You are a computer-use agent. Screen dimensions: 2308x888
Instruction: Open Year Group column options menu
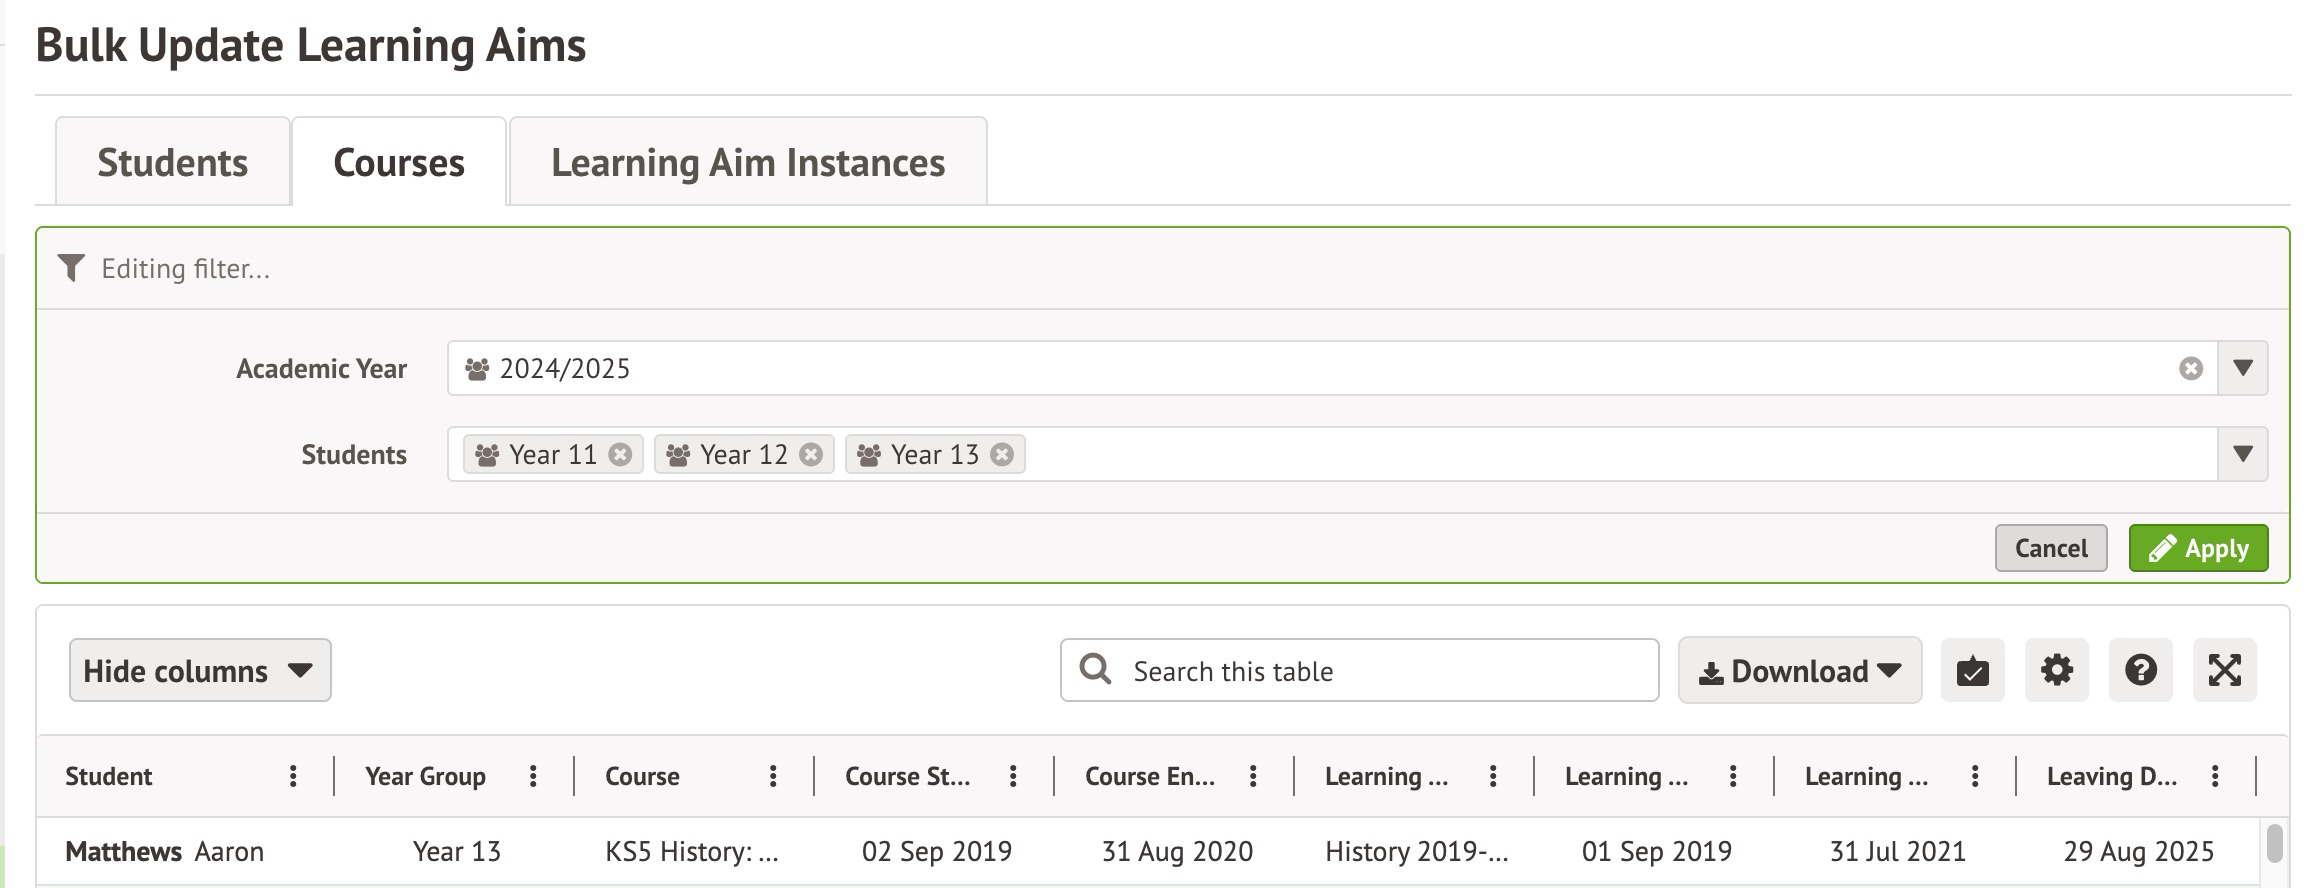pos(533,776)
